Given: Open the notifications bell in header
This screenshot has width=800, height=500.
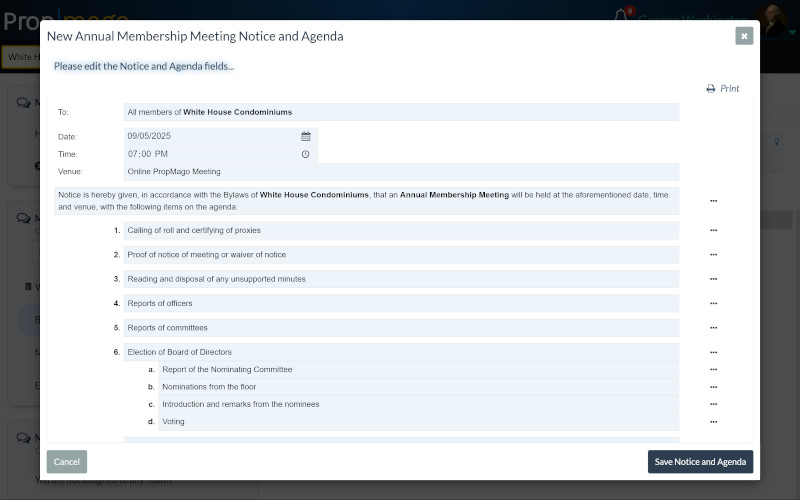Looking at the screenshot, I should coord(621,18).
